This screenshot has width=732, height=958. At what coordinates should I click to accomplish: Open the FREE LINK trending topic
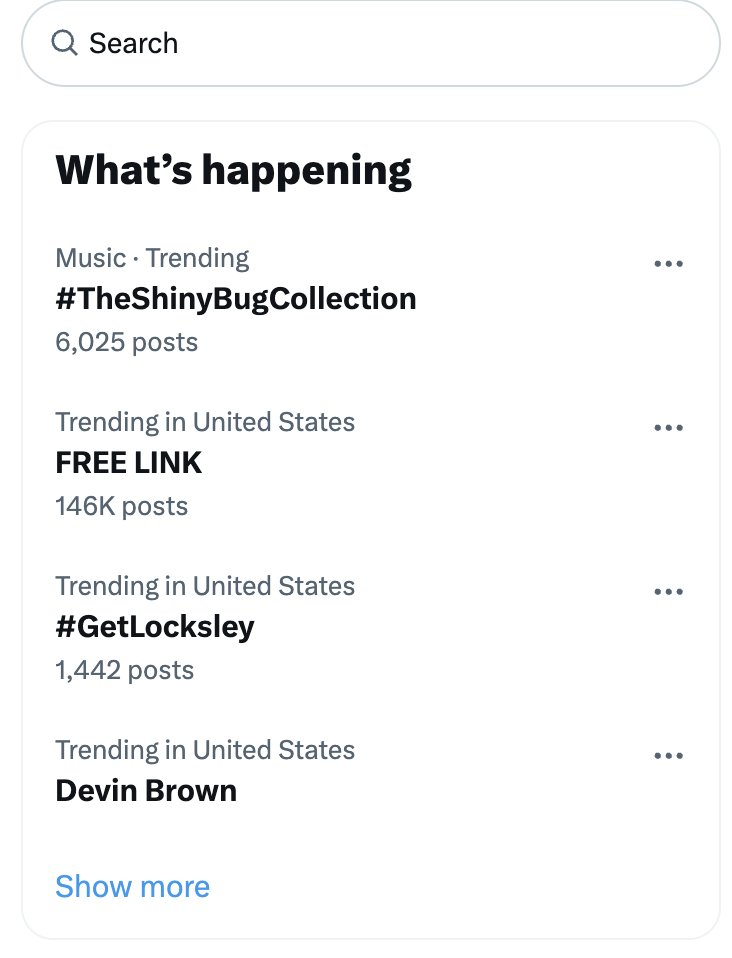point(129,462)
